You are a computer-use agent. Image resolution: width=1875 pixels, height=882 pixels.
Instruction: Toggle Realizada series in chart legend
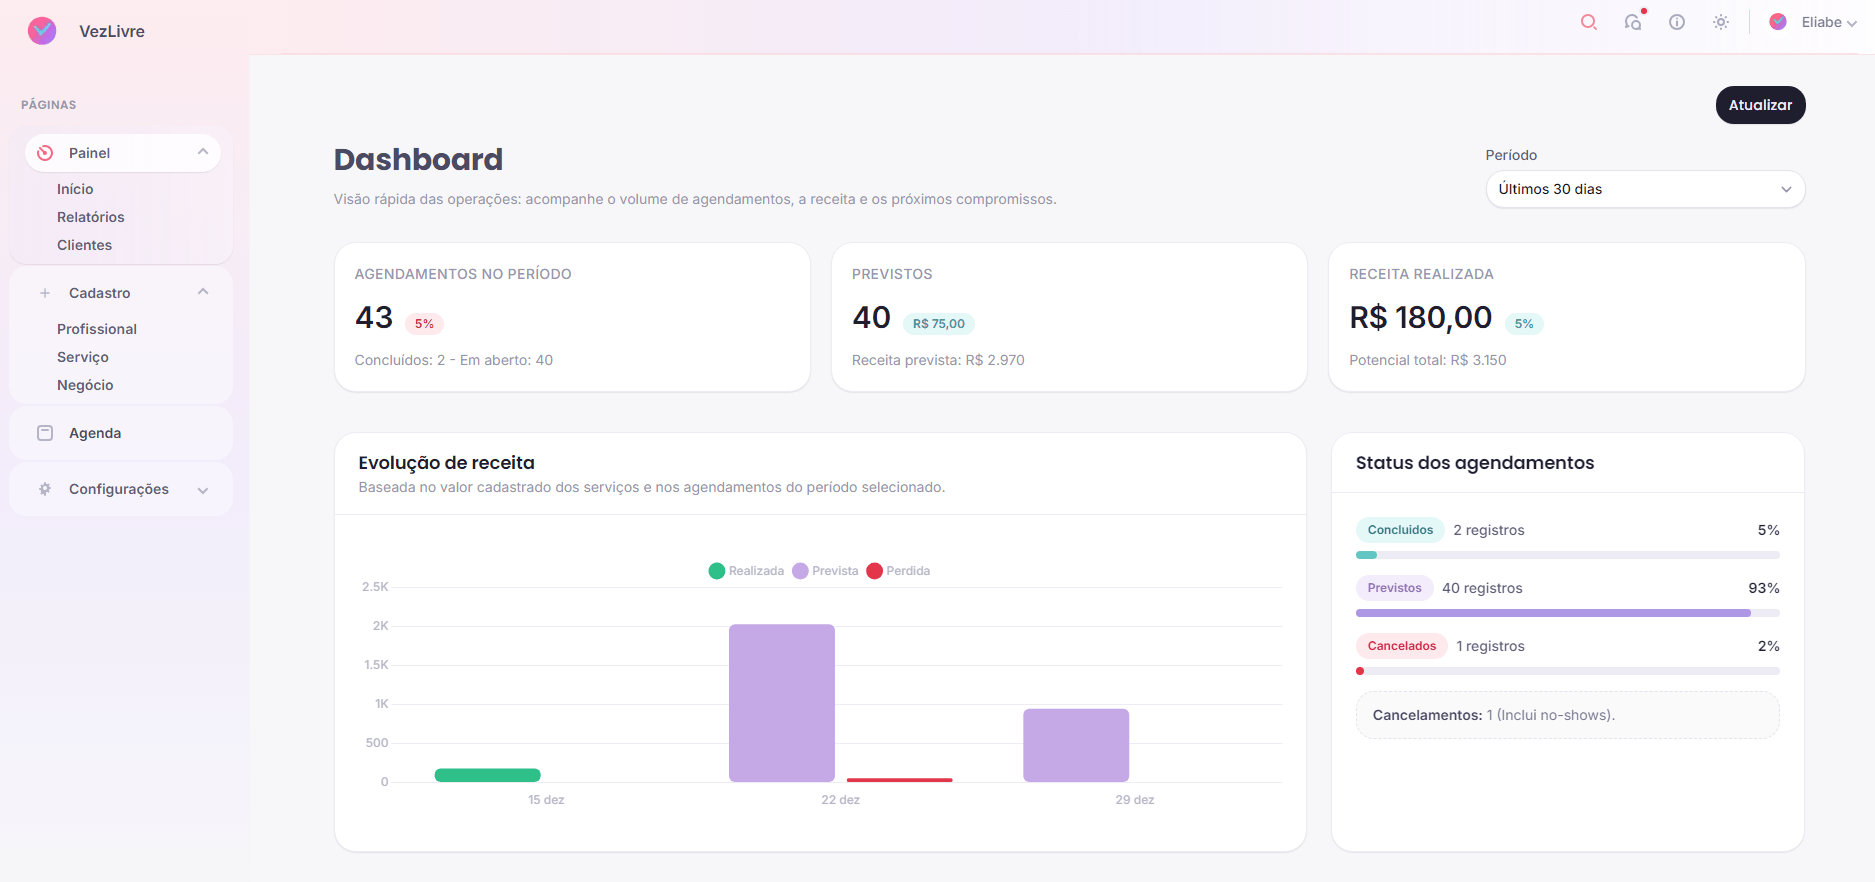point(746,571)
